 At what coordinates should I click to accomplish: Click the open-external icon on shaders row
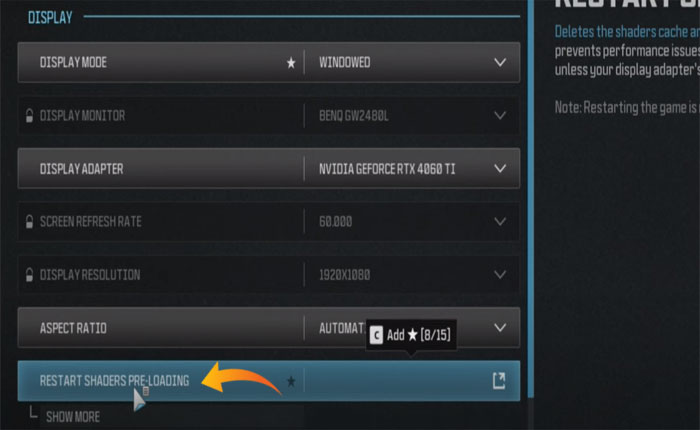(499, 381)
